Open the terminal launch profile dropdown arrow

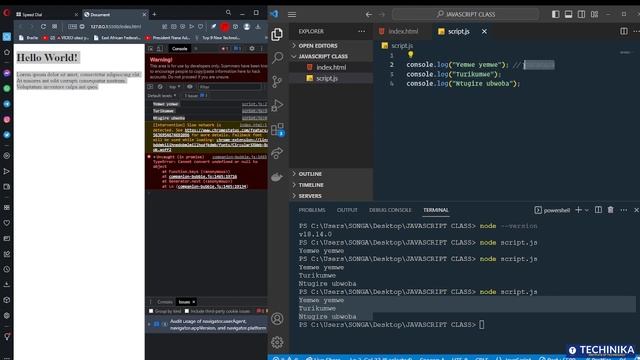[x=587, y=210]
